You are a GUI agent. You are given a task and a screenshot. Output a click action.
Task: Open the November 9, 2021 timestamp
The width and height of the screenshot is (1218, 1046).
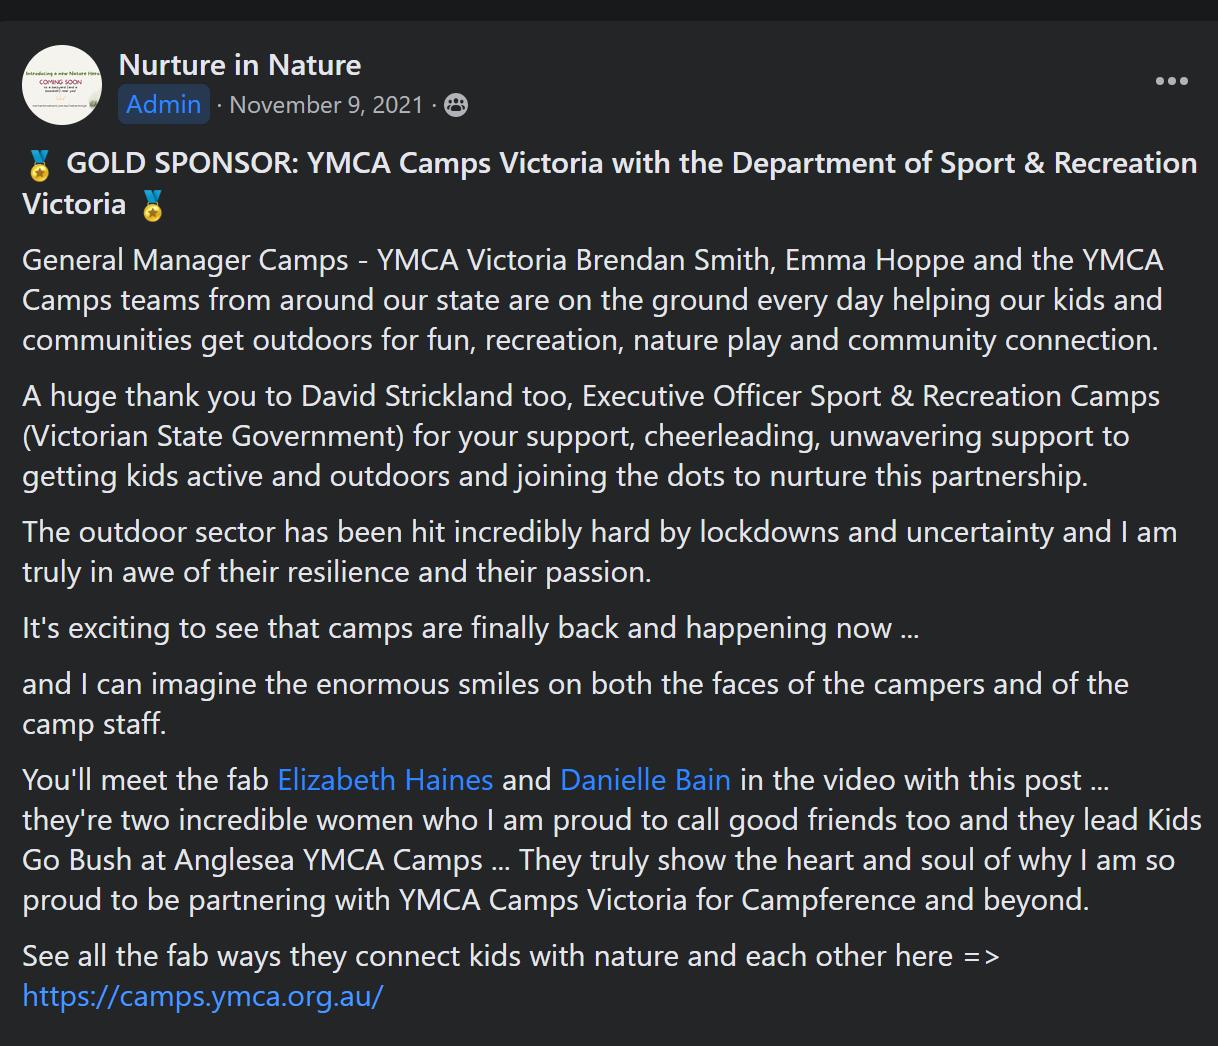click(326, 105)
